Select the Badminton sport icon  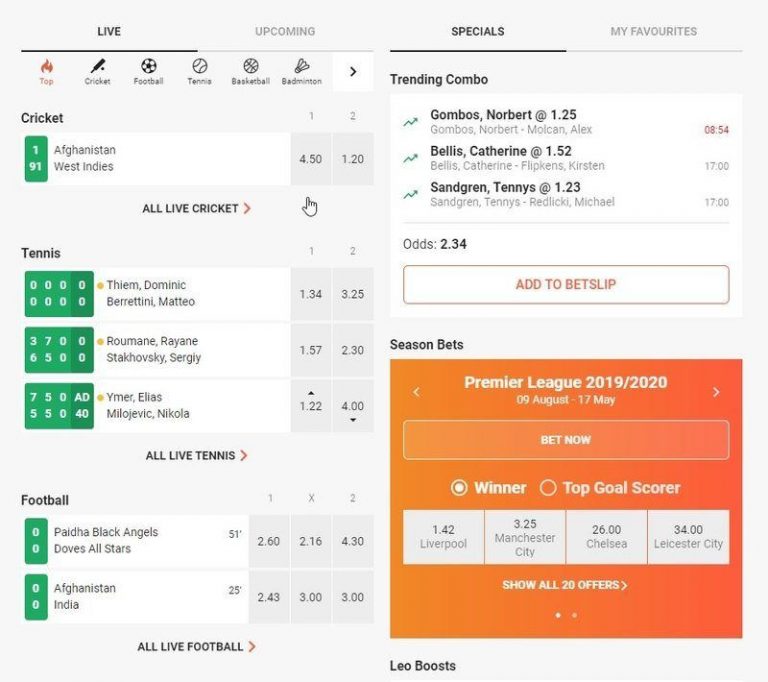tap(301, 68)
